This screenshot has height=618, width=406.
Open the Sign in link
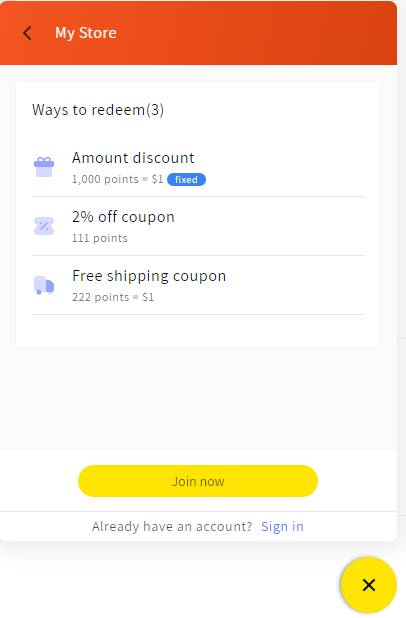(x=282, y=527)
